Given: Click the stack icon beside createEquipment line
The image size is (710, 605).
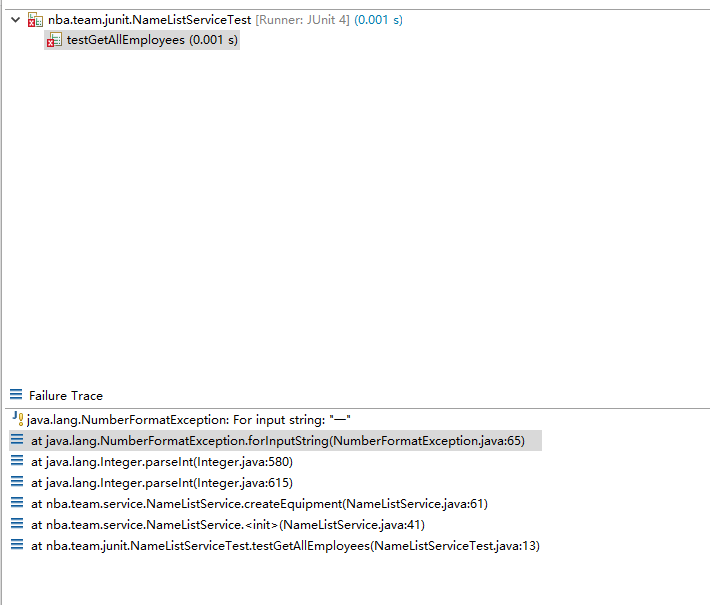Looking at the screenshot, I should pyautogui.click(x=17, y=502).
